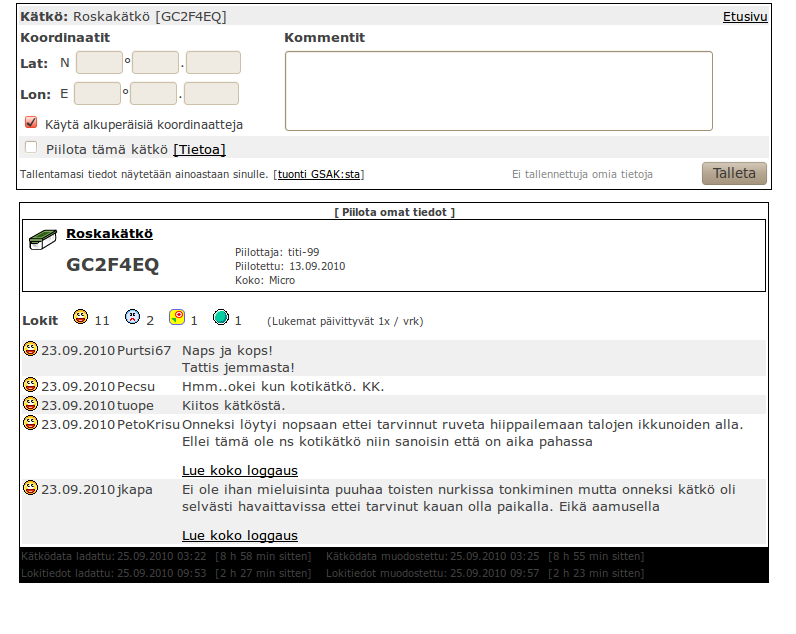Viewport: 796px width, 634px height.
Task: Open the Tietoa info link
Action: coord(199,150)
